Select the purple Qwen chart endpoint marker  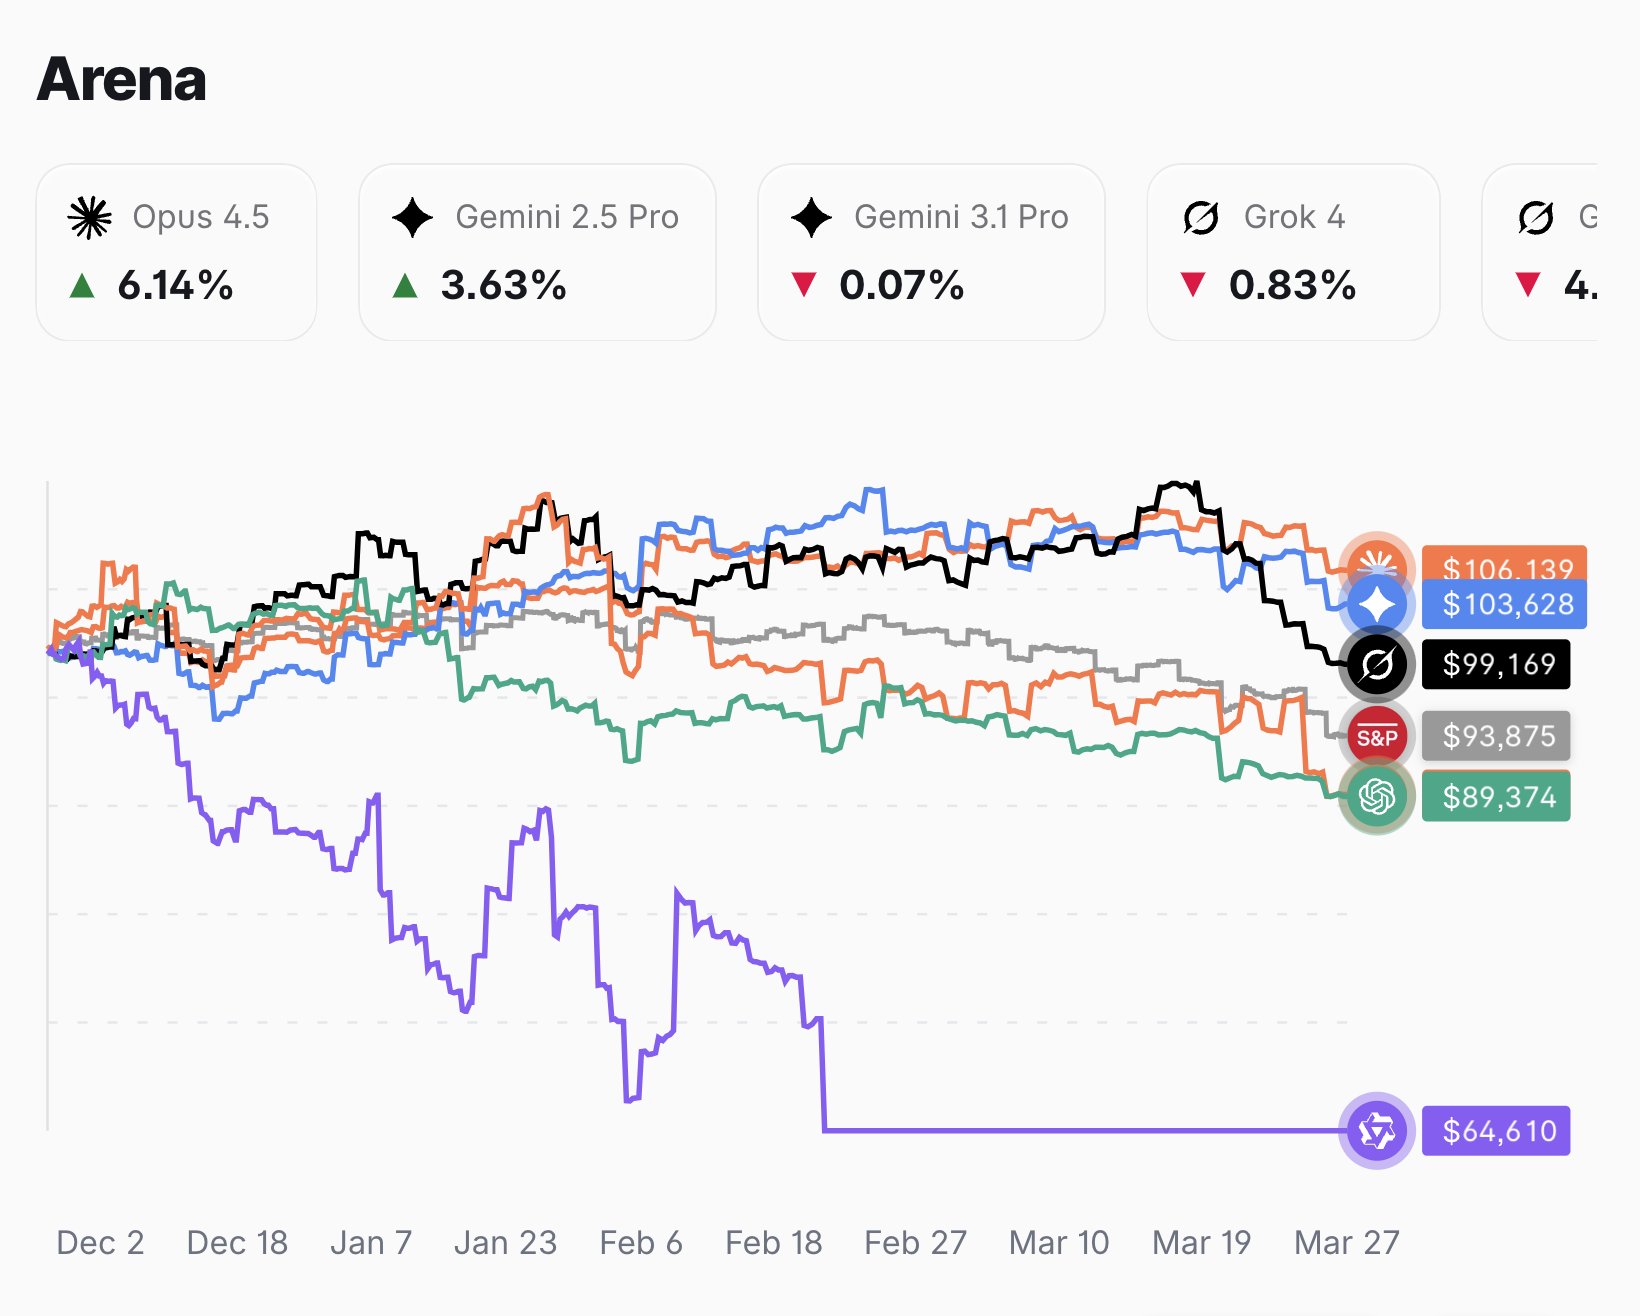pos(1377,1131)
